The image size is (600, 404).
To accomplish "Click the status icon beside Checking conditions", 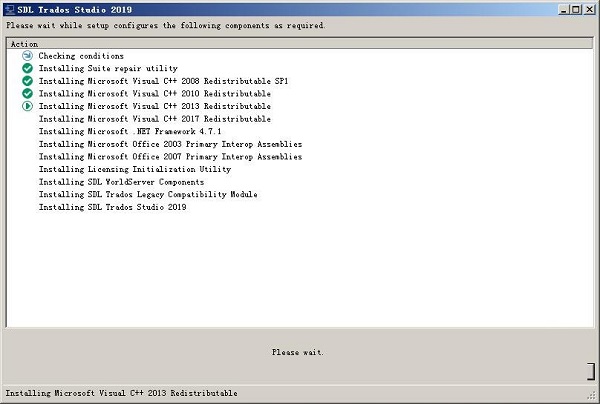I will (x=27, y=56).
